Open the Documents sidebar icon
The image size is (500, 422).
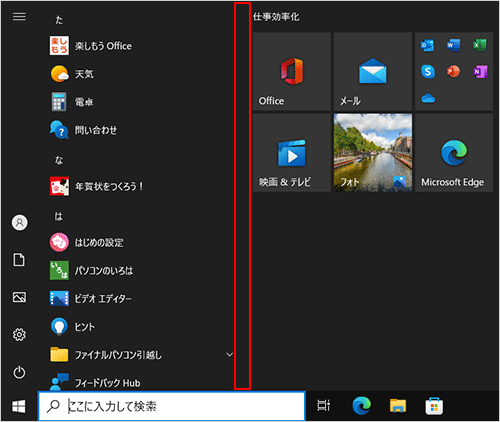(19, 260)
